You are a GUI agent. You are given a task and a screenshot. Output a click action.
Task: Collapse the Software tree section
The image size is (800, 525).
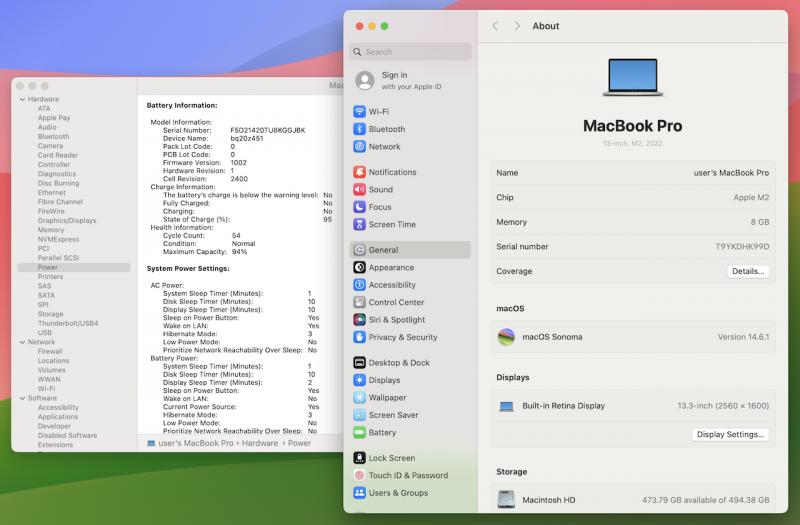click(22, 398)
